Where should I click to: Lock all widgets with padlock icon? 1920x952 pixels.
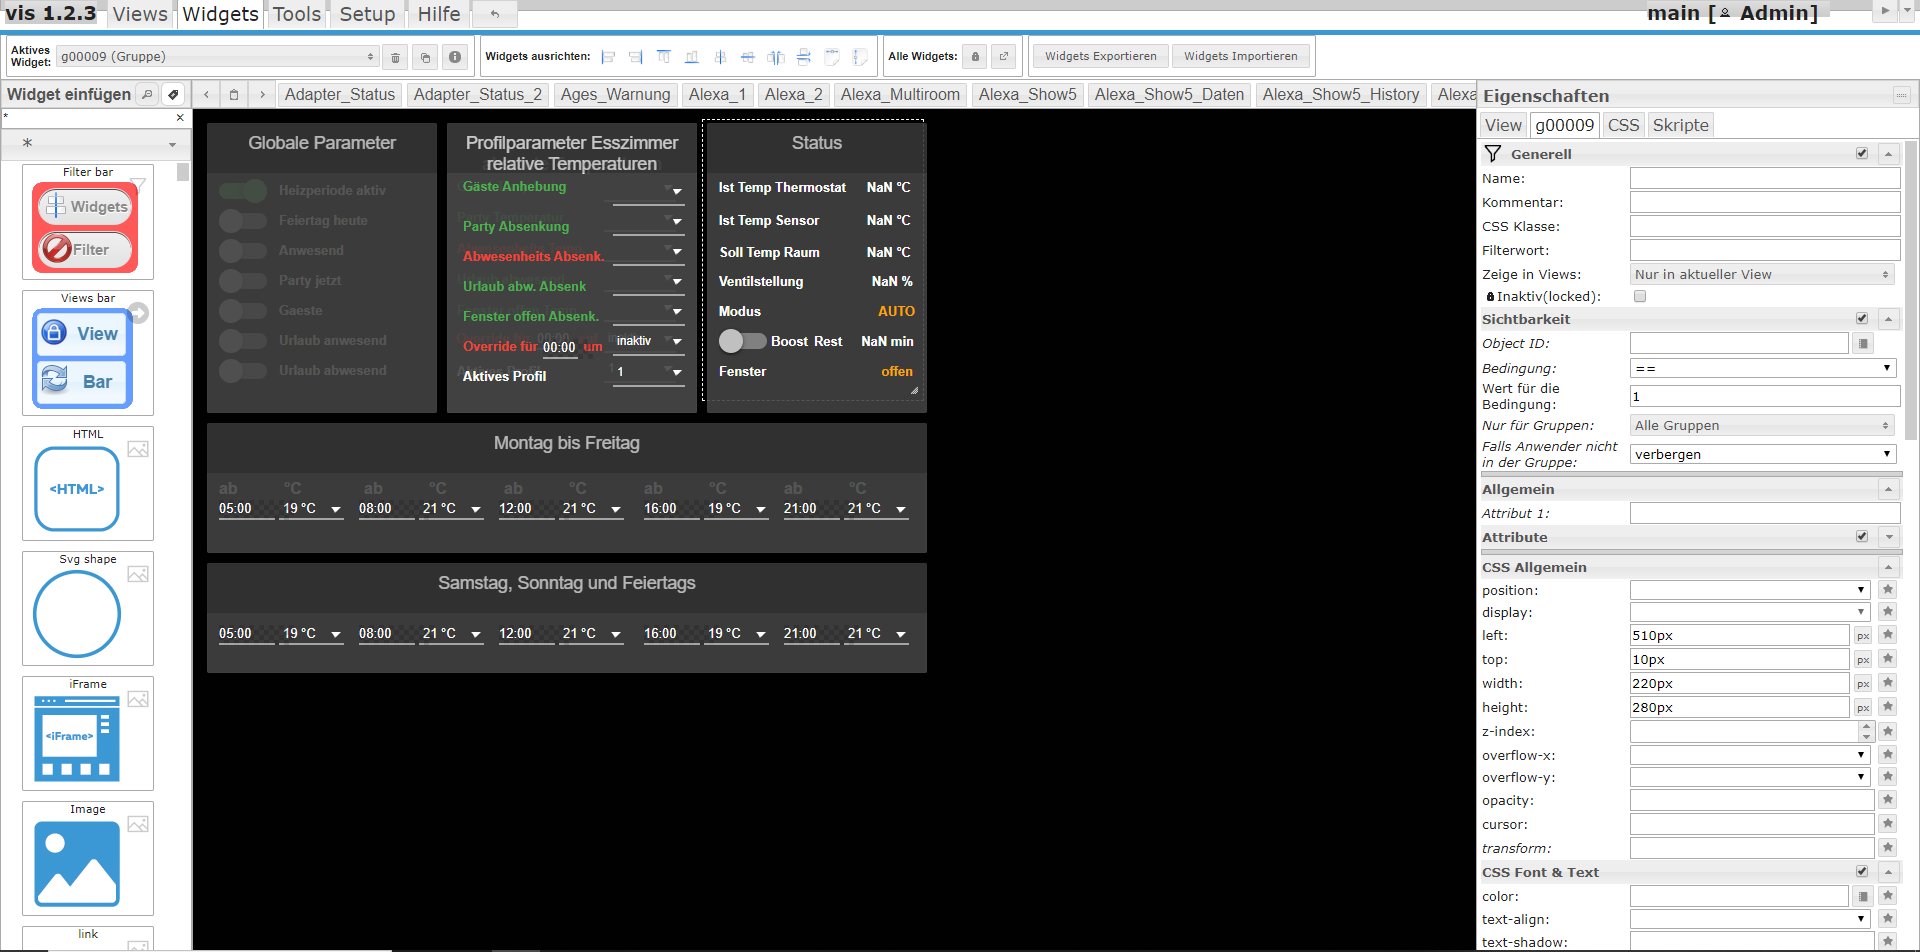coord(976,57)
